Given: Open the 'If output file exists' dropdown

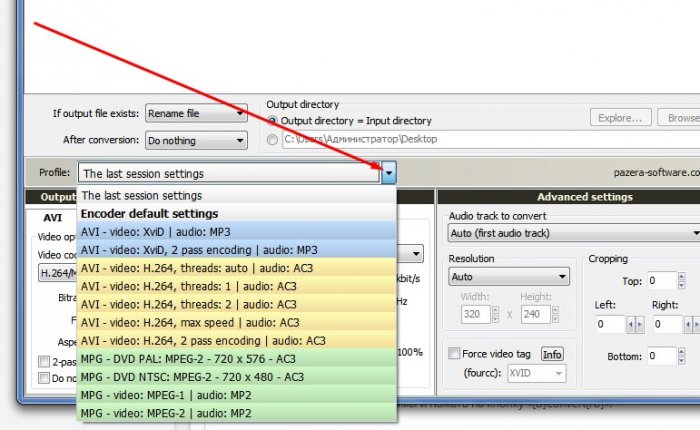Looking at the screenshot, I should pyautogui.click(x=196, y=114).
